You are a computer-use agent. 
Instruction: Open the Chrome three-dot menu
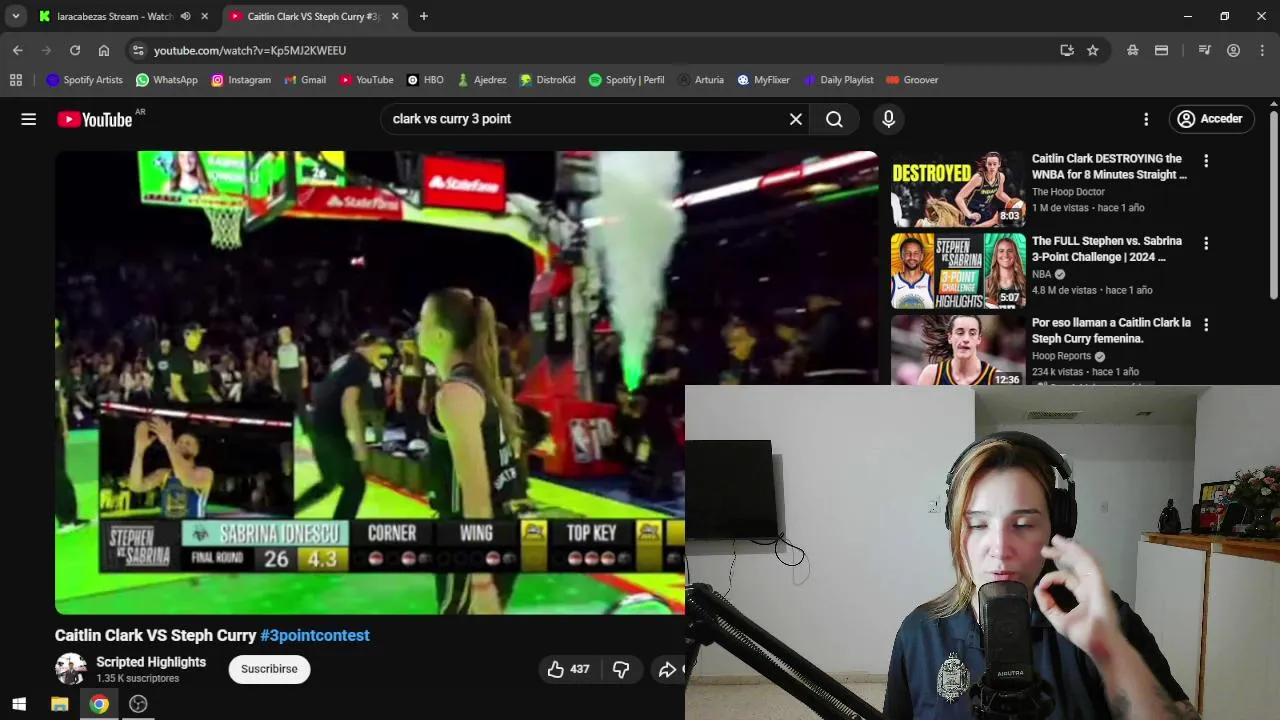point(1263,50)
